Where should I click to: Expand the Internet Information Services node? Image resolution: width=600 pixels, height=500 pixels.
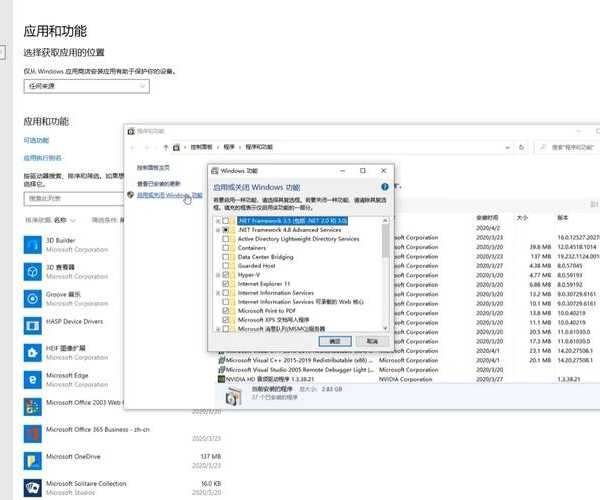(218, 293)
